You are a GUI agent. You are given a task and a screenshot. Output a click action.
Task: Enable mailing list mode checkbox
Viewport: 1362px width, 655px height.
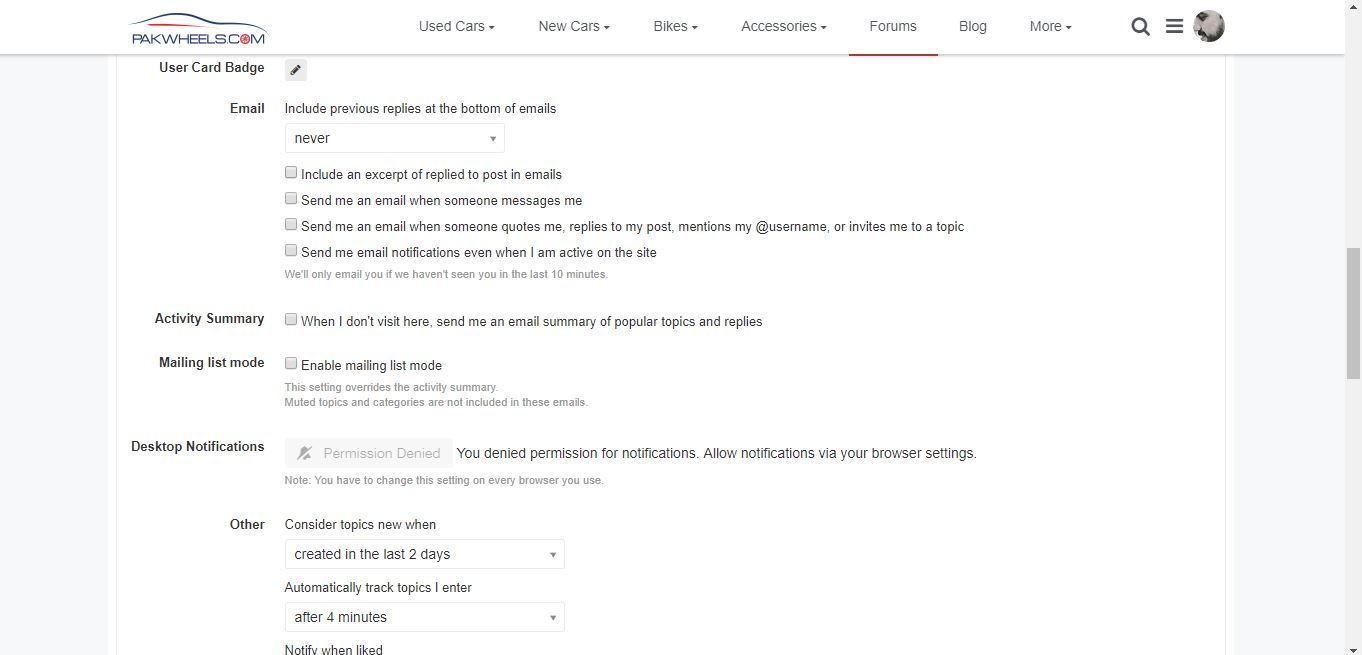[291, 364]
